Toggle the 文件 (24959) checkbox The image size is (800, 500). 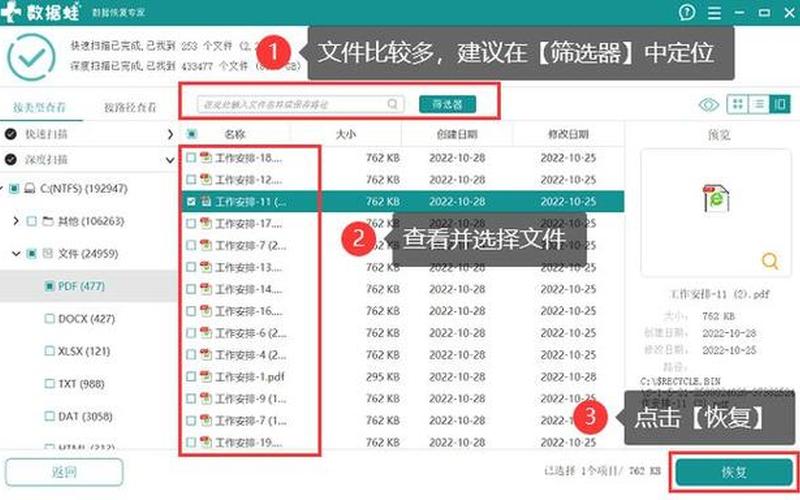pyautogui.click(x=32, y=254)
